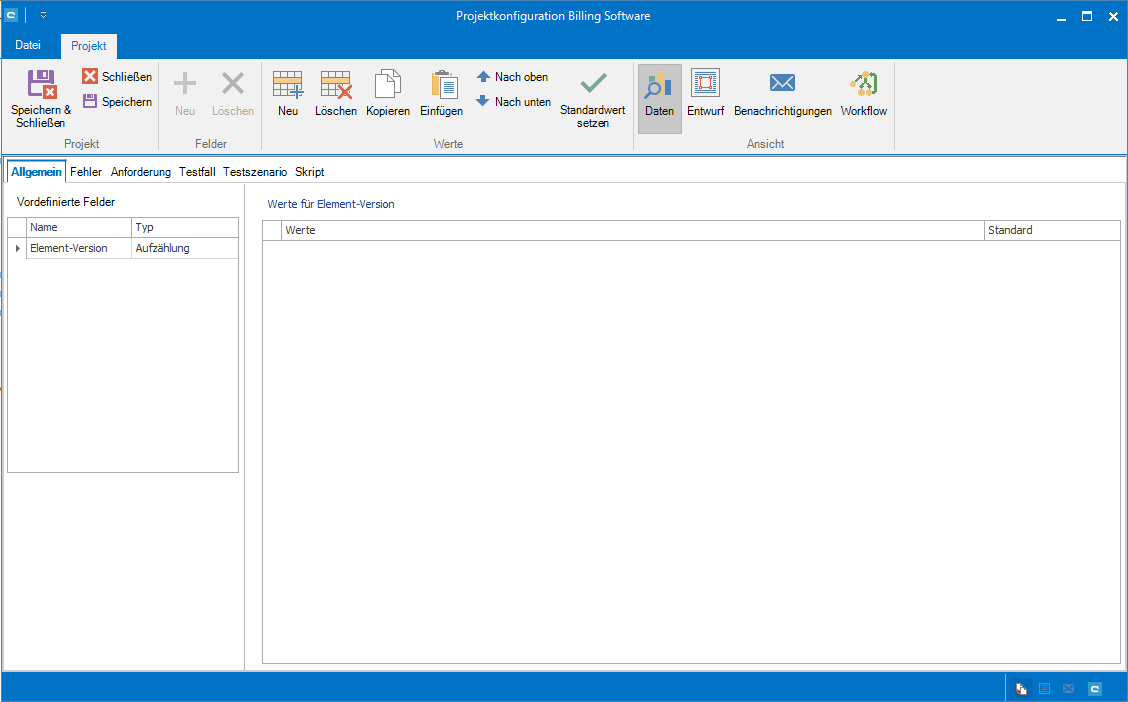Click Schließen in the Projekt group
The width and height of the screenshot is (1128, 702).
click(117, 77)
